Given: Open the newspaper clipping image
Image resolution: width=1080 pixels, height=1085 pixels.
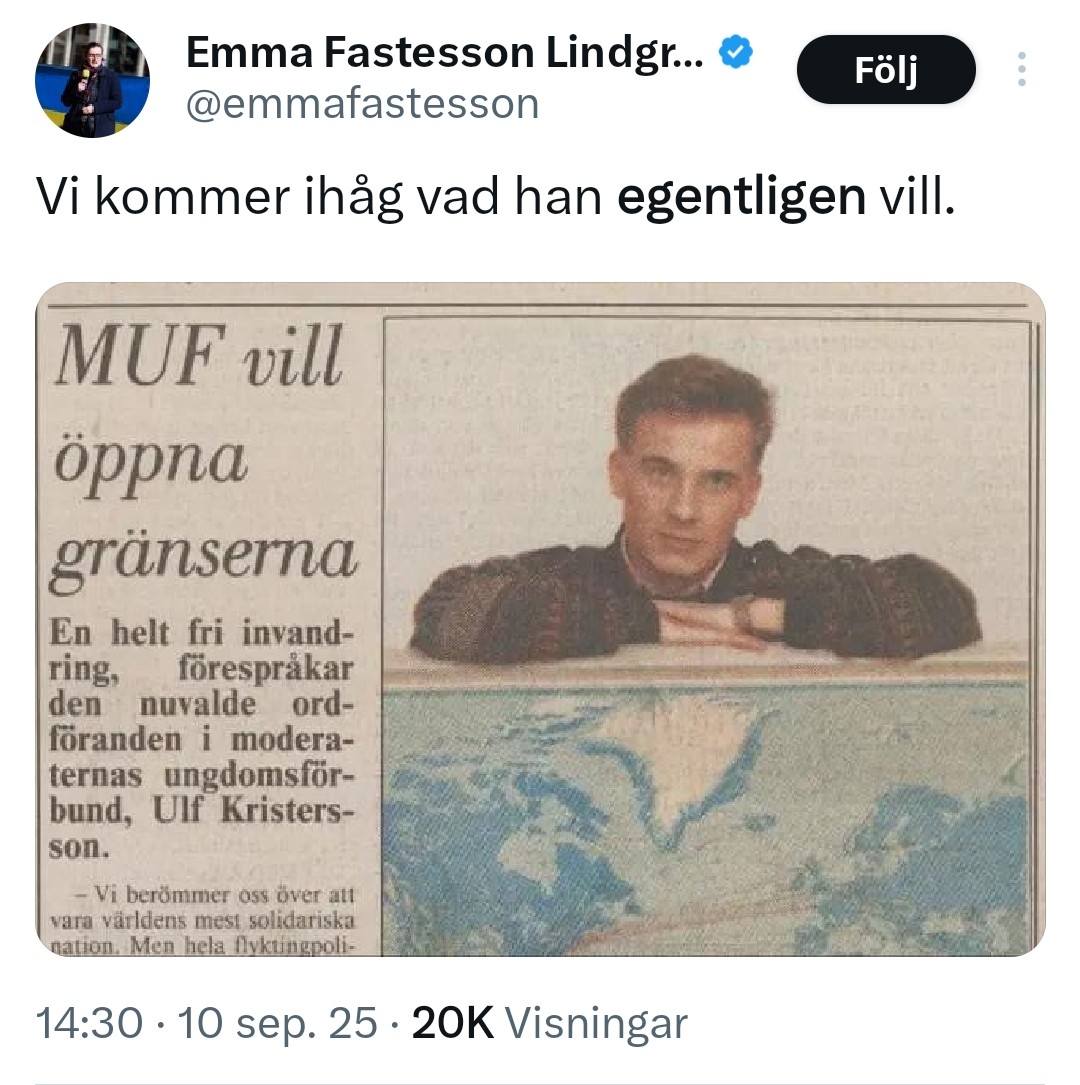Looking at the screenshot, I should [x=540, y=619].
